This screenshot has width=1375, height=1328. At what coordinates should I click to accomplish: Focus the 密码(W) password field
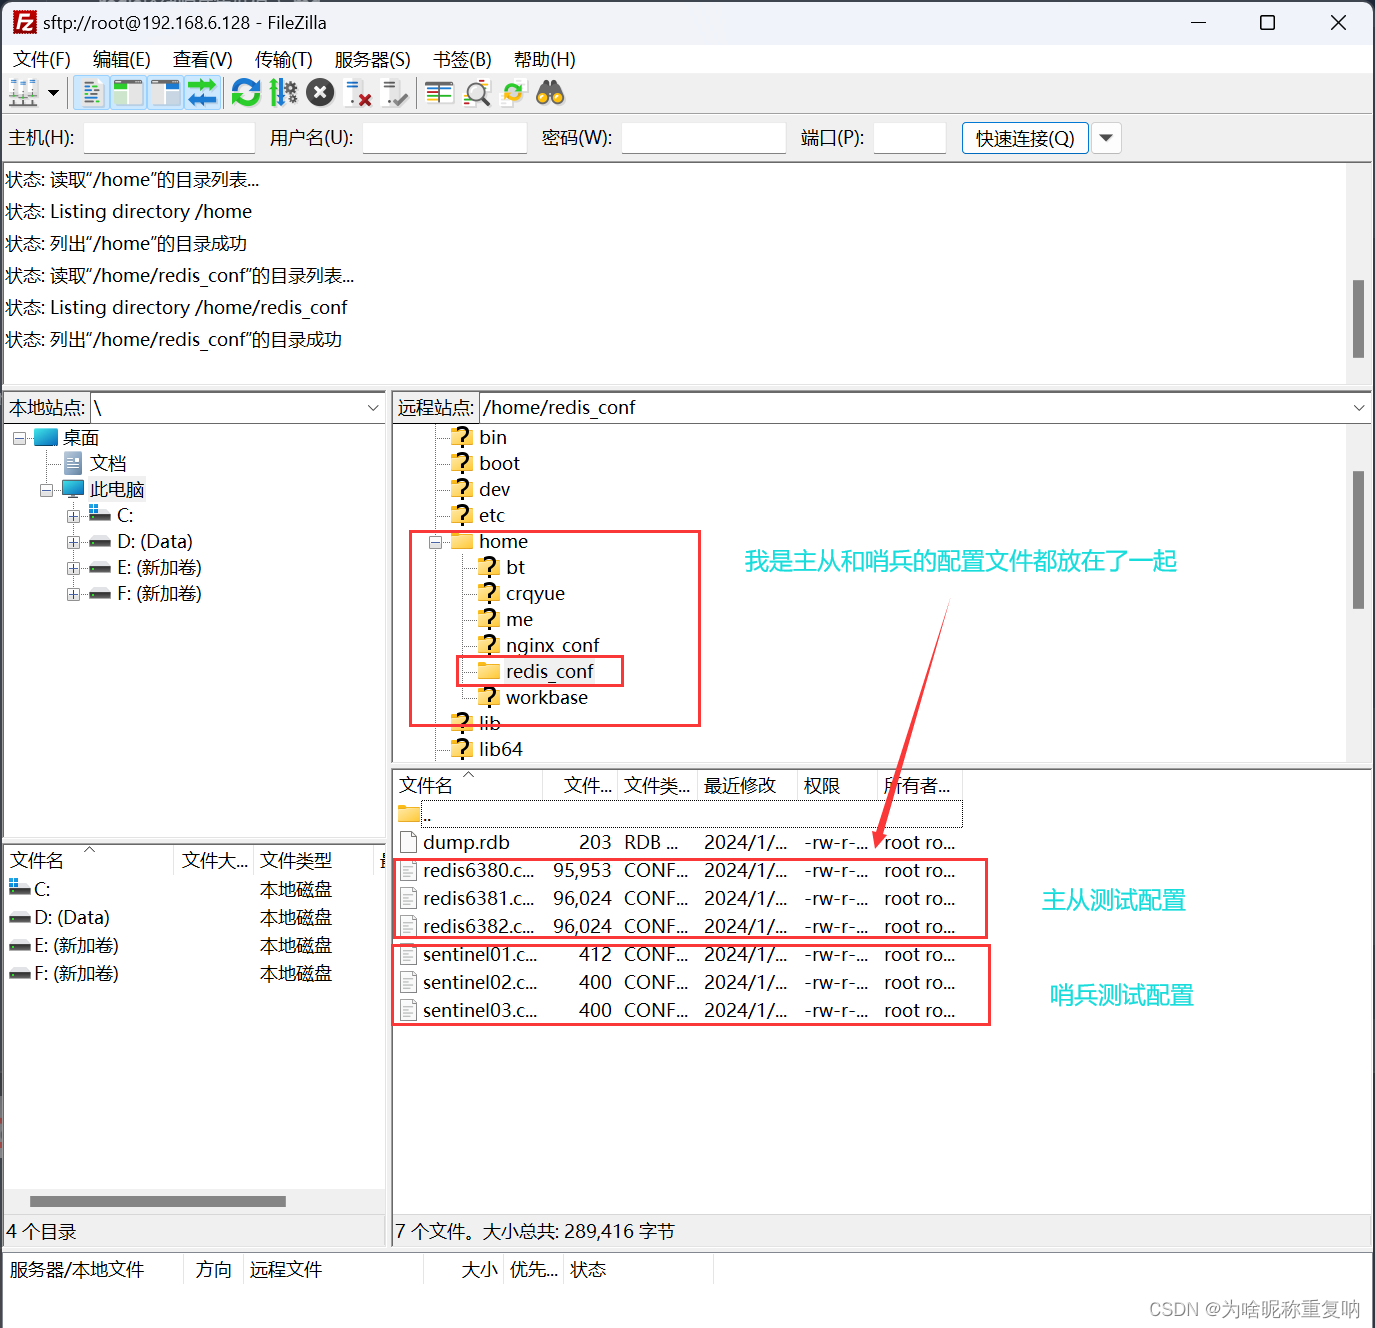(x=703, y=138)
